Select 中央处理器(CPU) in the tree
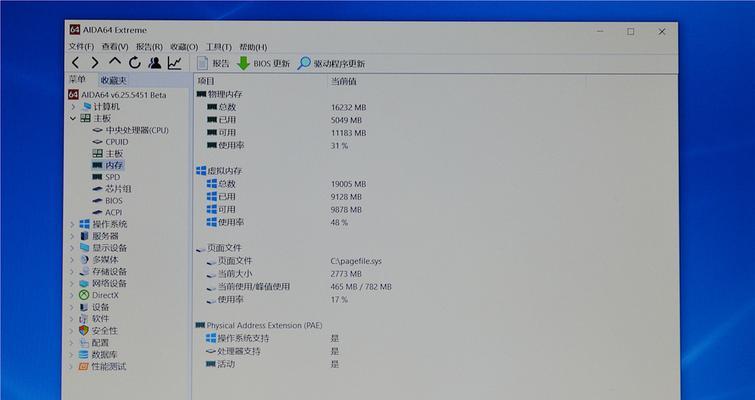The width and height of the screenshot is (755, 400). click(x=130, y=130)
